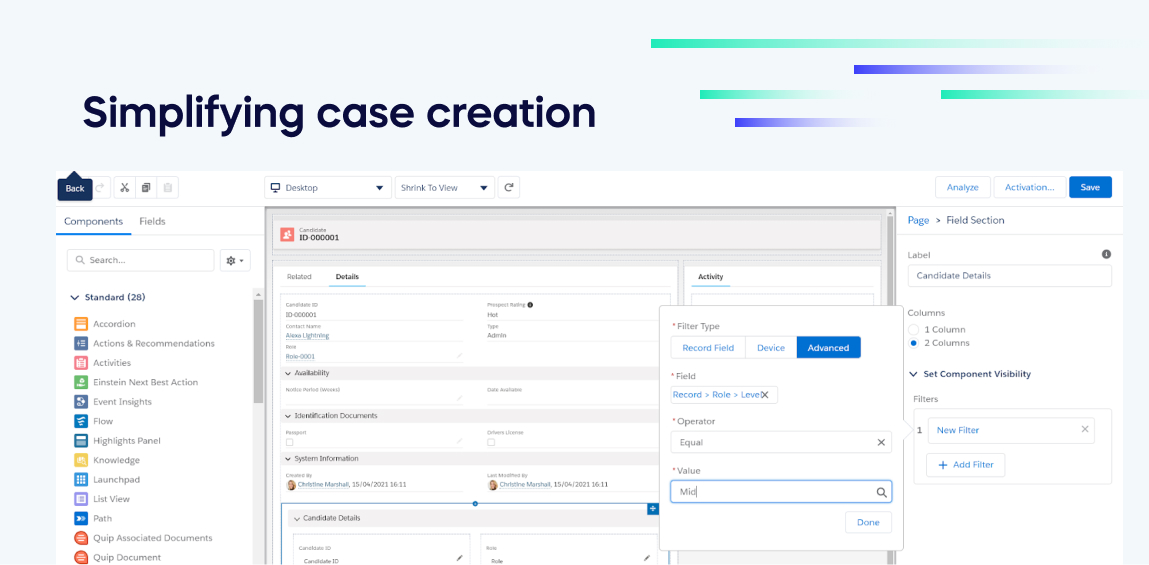Click the Candidate record icon in header
Viewport: 1149px width, 565px height.
(x=288, y=235)
